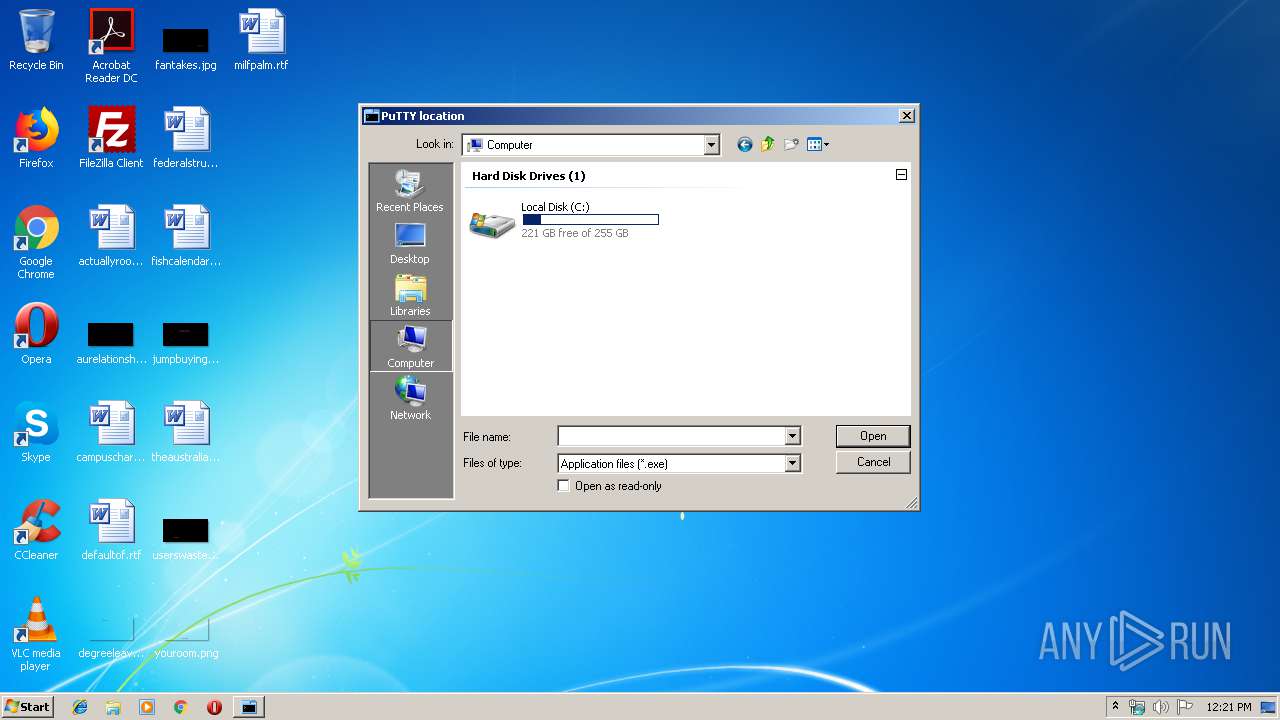Open the volume control tray icon
1280x720 pixels.
(1160, 707)
